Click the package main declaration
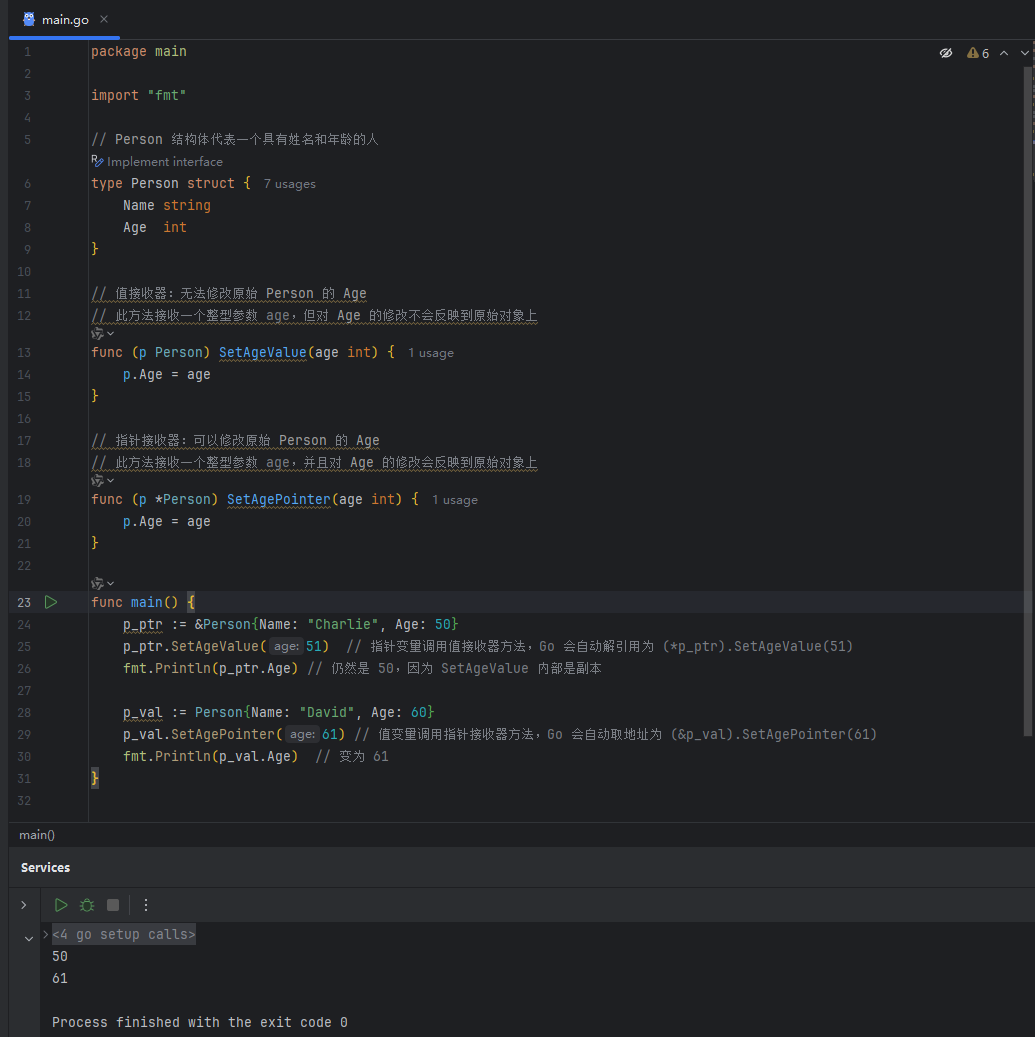The height and width of the screenshot is (1037, 1035). 139,52
